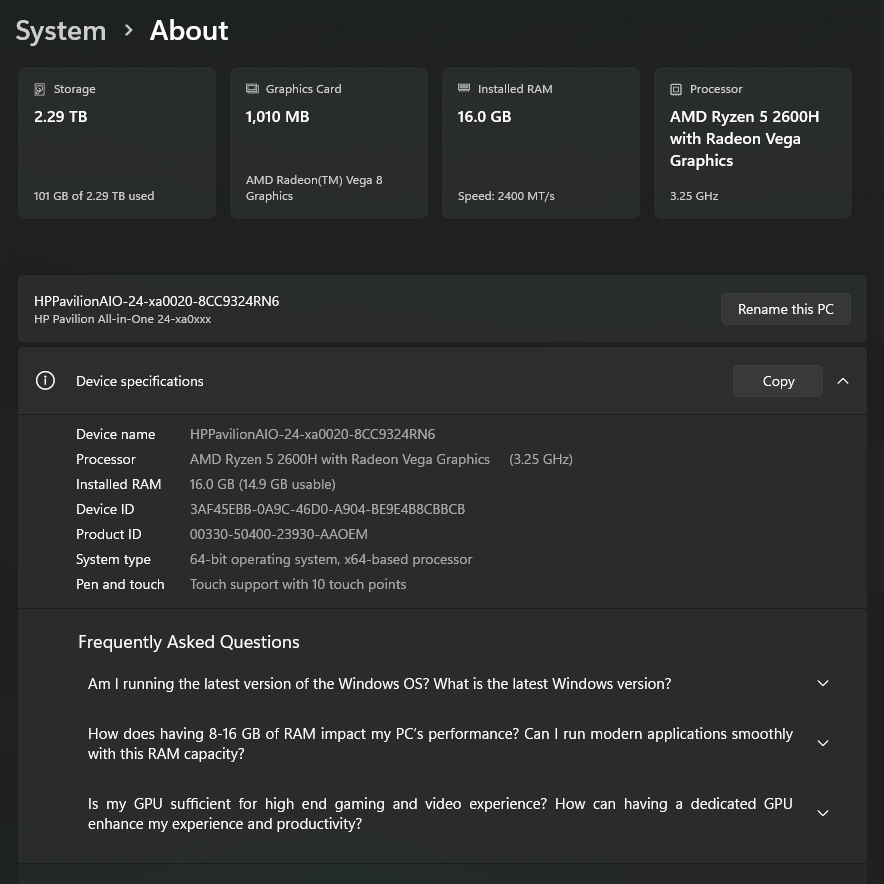Click the 16.0 GB (14.9 GB usable) text
This screenshot has height=884, width=884.
pos(262,484)
